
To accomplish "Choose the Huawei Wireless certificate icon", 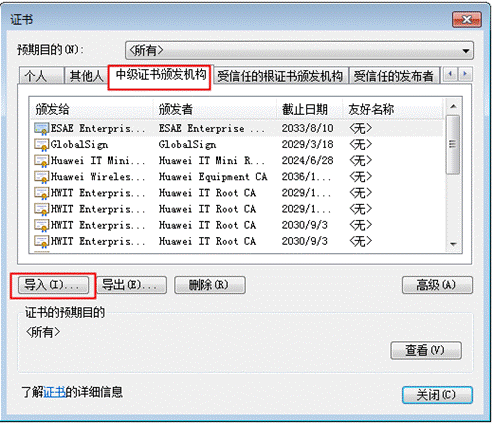I will click(x=41, y=177).
